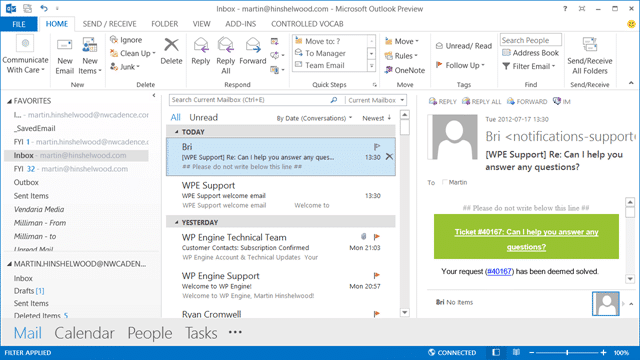
Task: Open the Current Mailbox scope dropdown
Action: [376, 100]
